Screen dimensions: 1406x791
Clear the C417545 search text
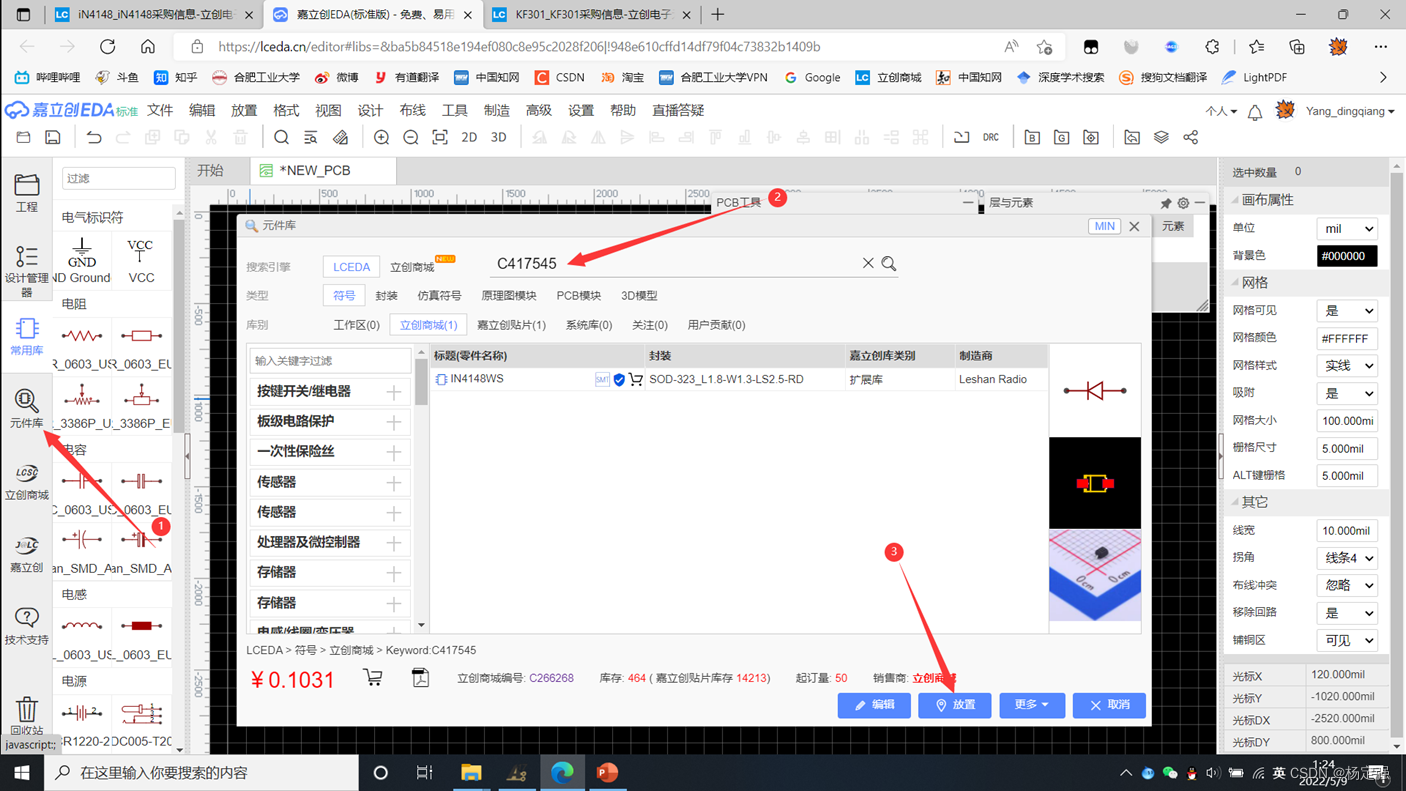pos(868,263)
